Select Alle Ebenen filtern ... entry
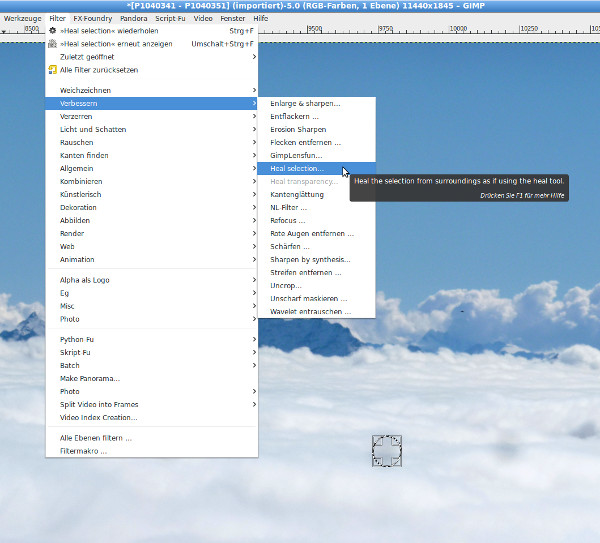Screen dimensions: 600x543 tap(152, 438)
